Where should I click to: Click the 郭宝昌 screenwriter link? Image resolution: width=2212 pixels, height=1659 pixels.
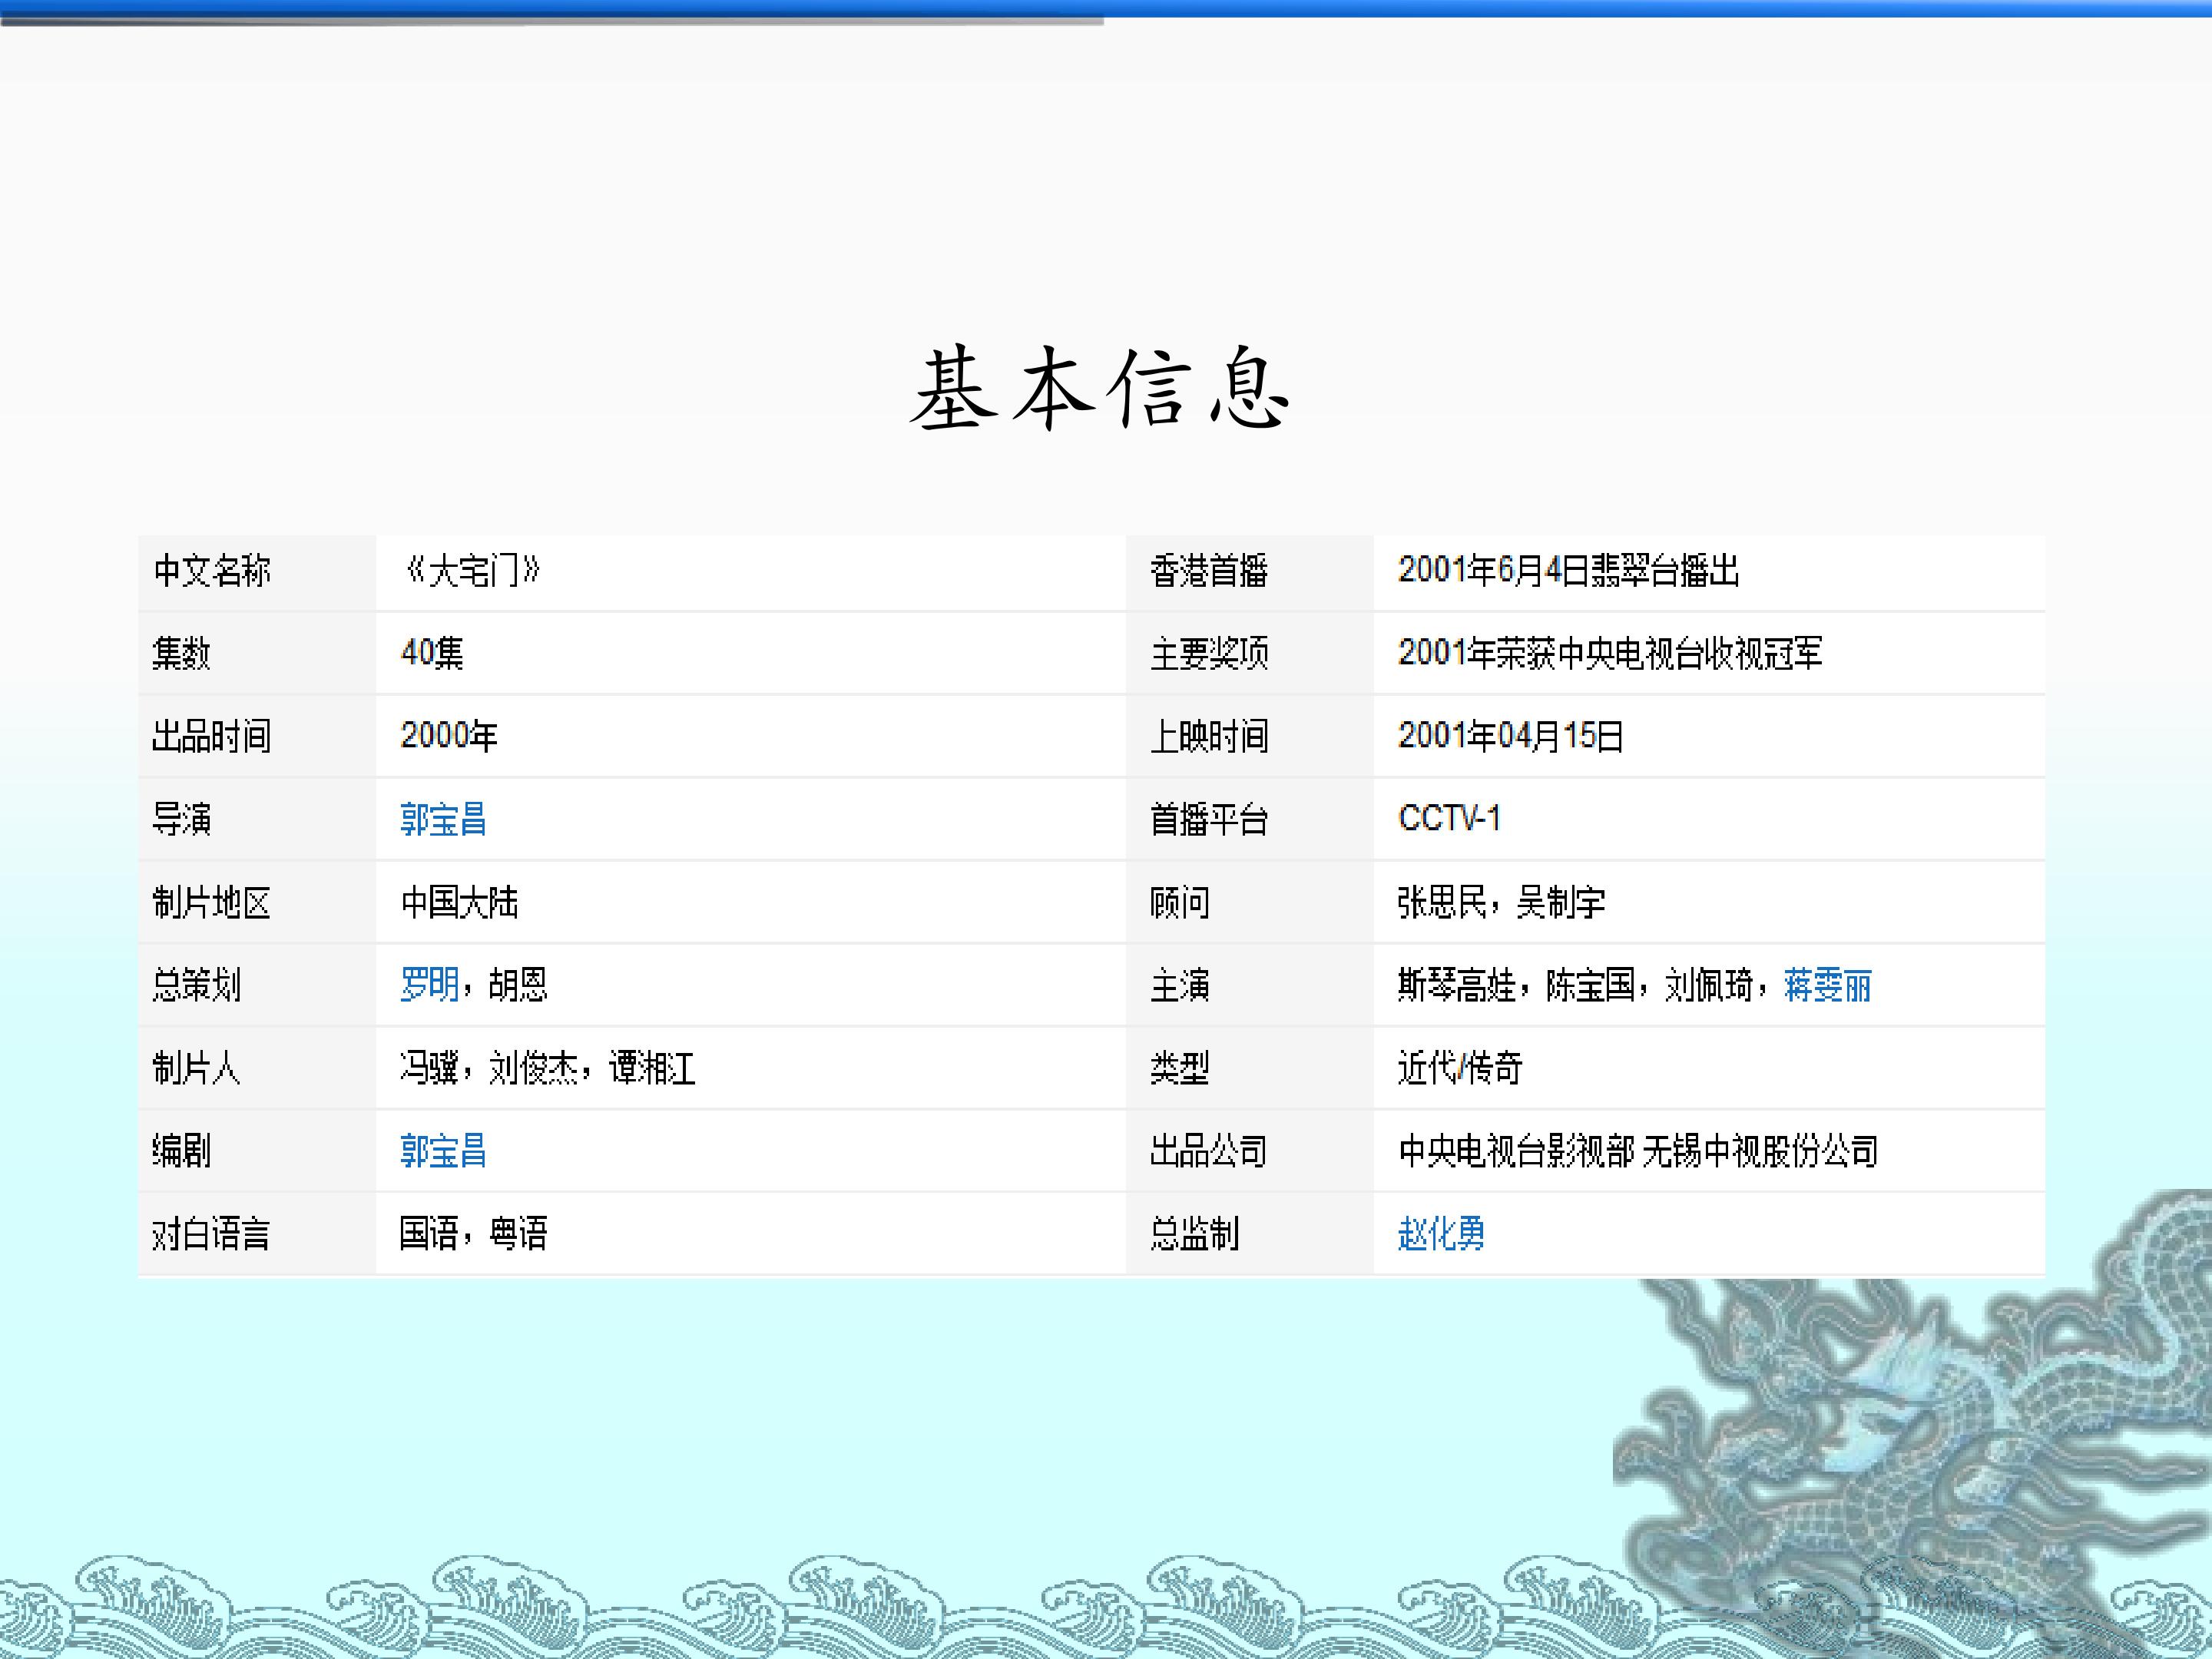443,1151
